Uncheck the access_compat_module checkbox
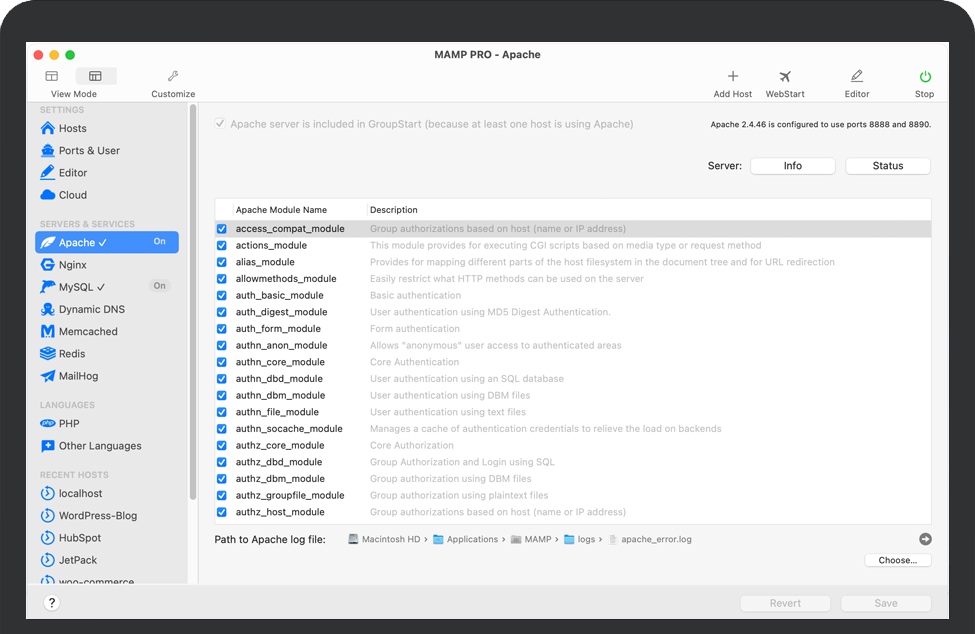Viewport: 975px width, 634px height. (222, 229)
